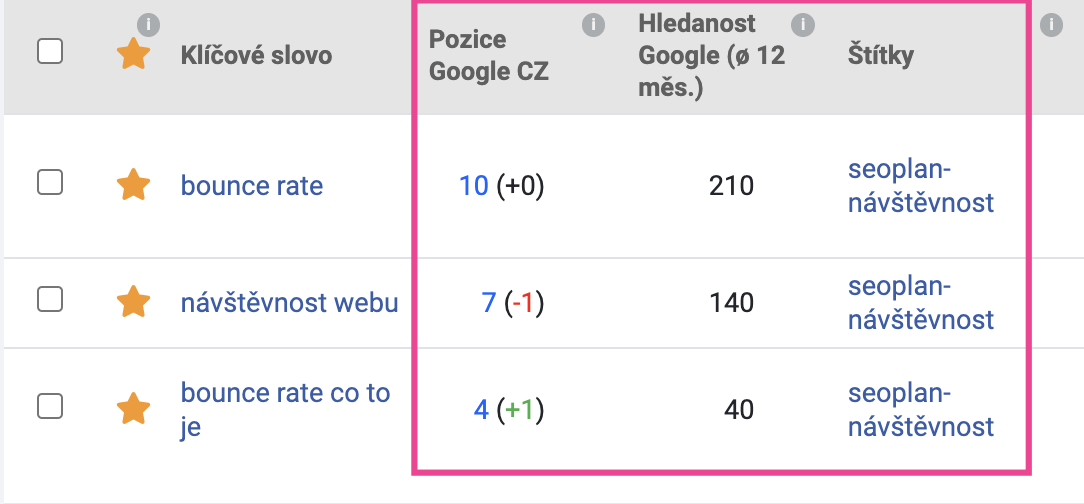Click the star icon in the table header
The height and width of the screenshot is (504, 1084).
point(133,54)
